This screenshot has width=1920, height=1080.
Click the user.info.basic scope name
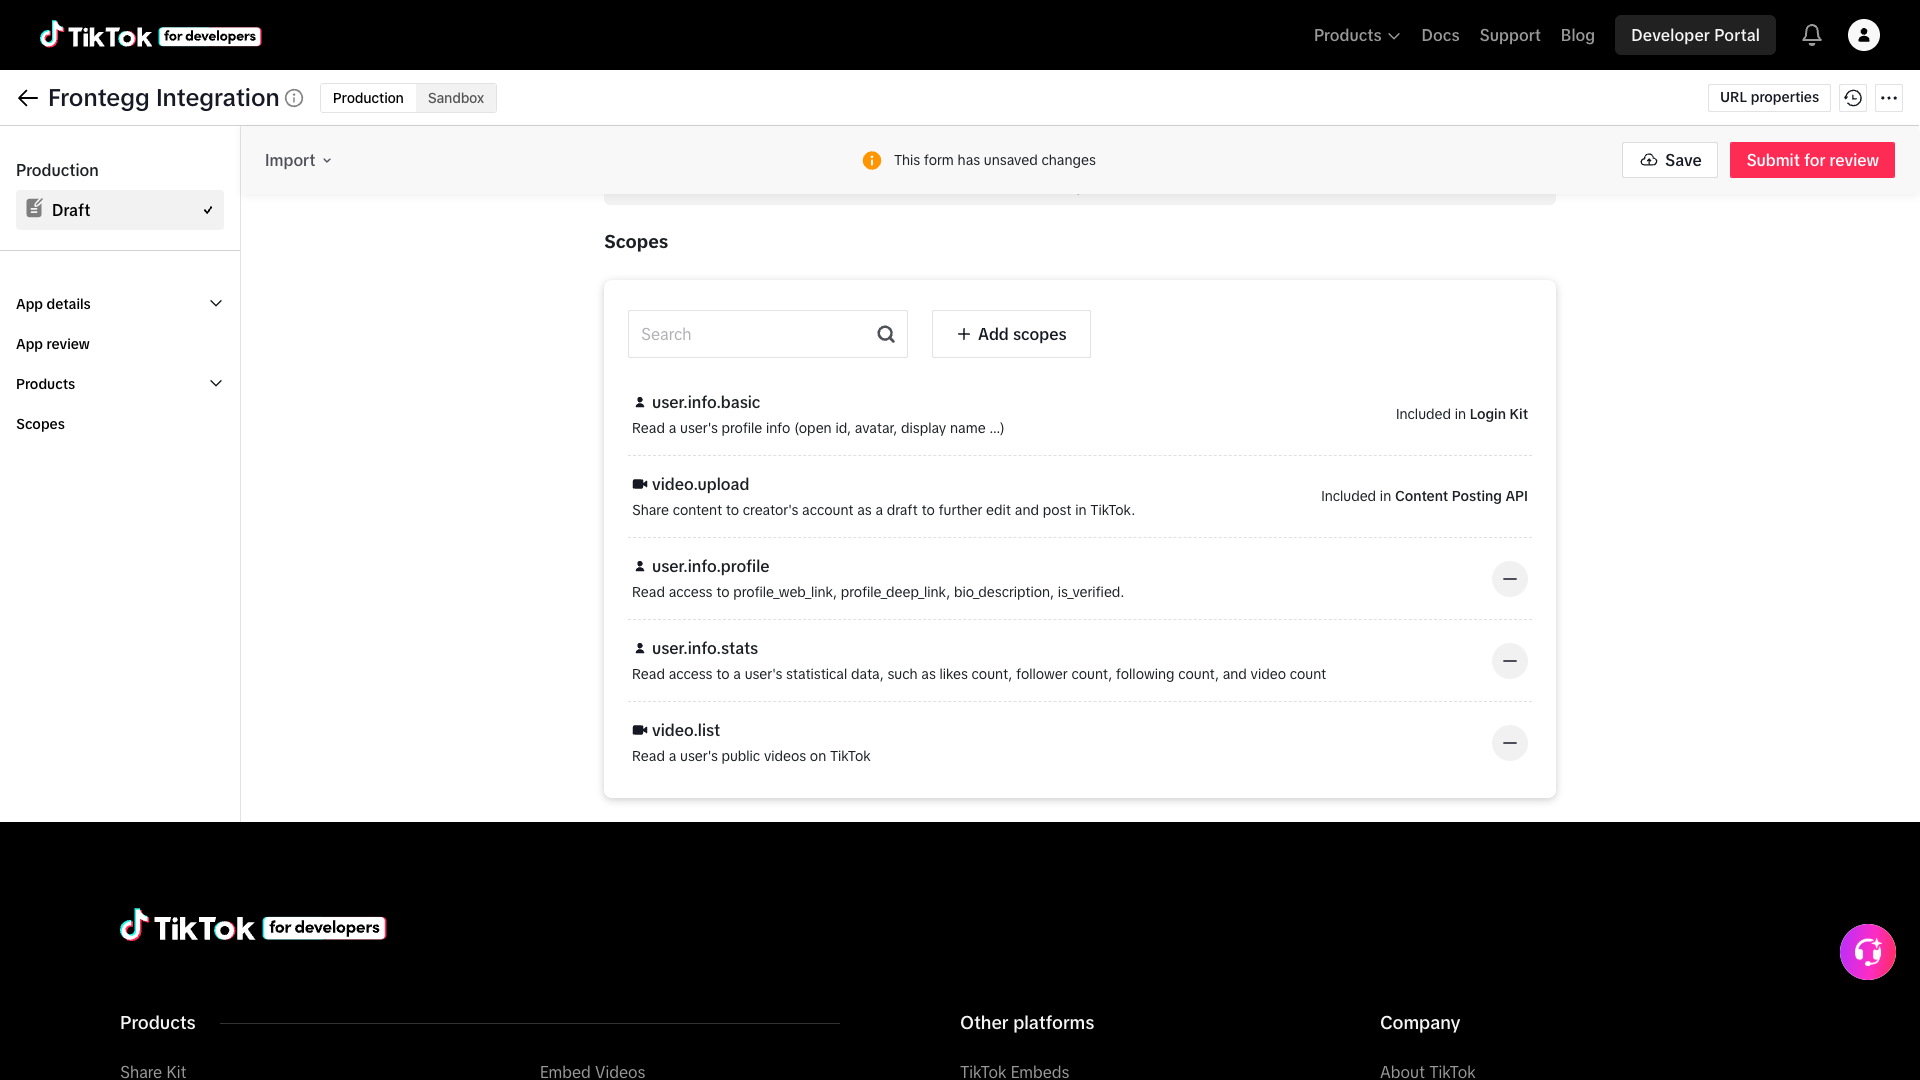[x=706, y=402]
